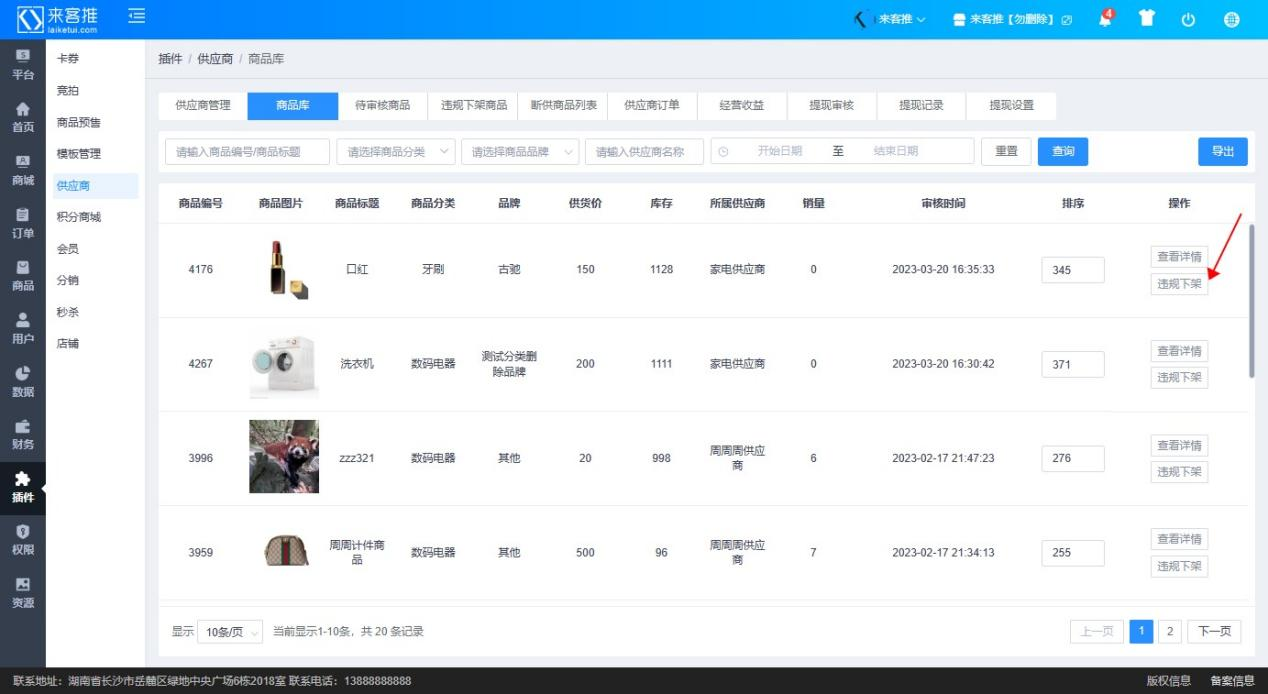The height and width of the screenshot is (694, 1268).
Task: Select 秒杀 in submenu
Action: pyautogui.click(x=68, y=312)
